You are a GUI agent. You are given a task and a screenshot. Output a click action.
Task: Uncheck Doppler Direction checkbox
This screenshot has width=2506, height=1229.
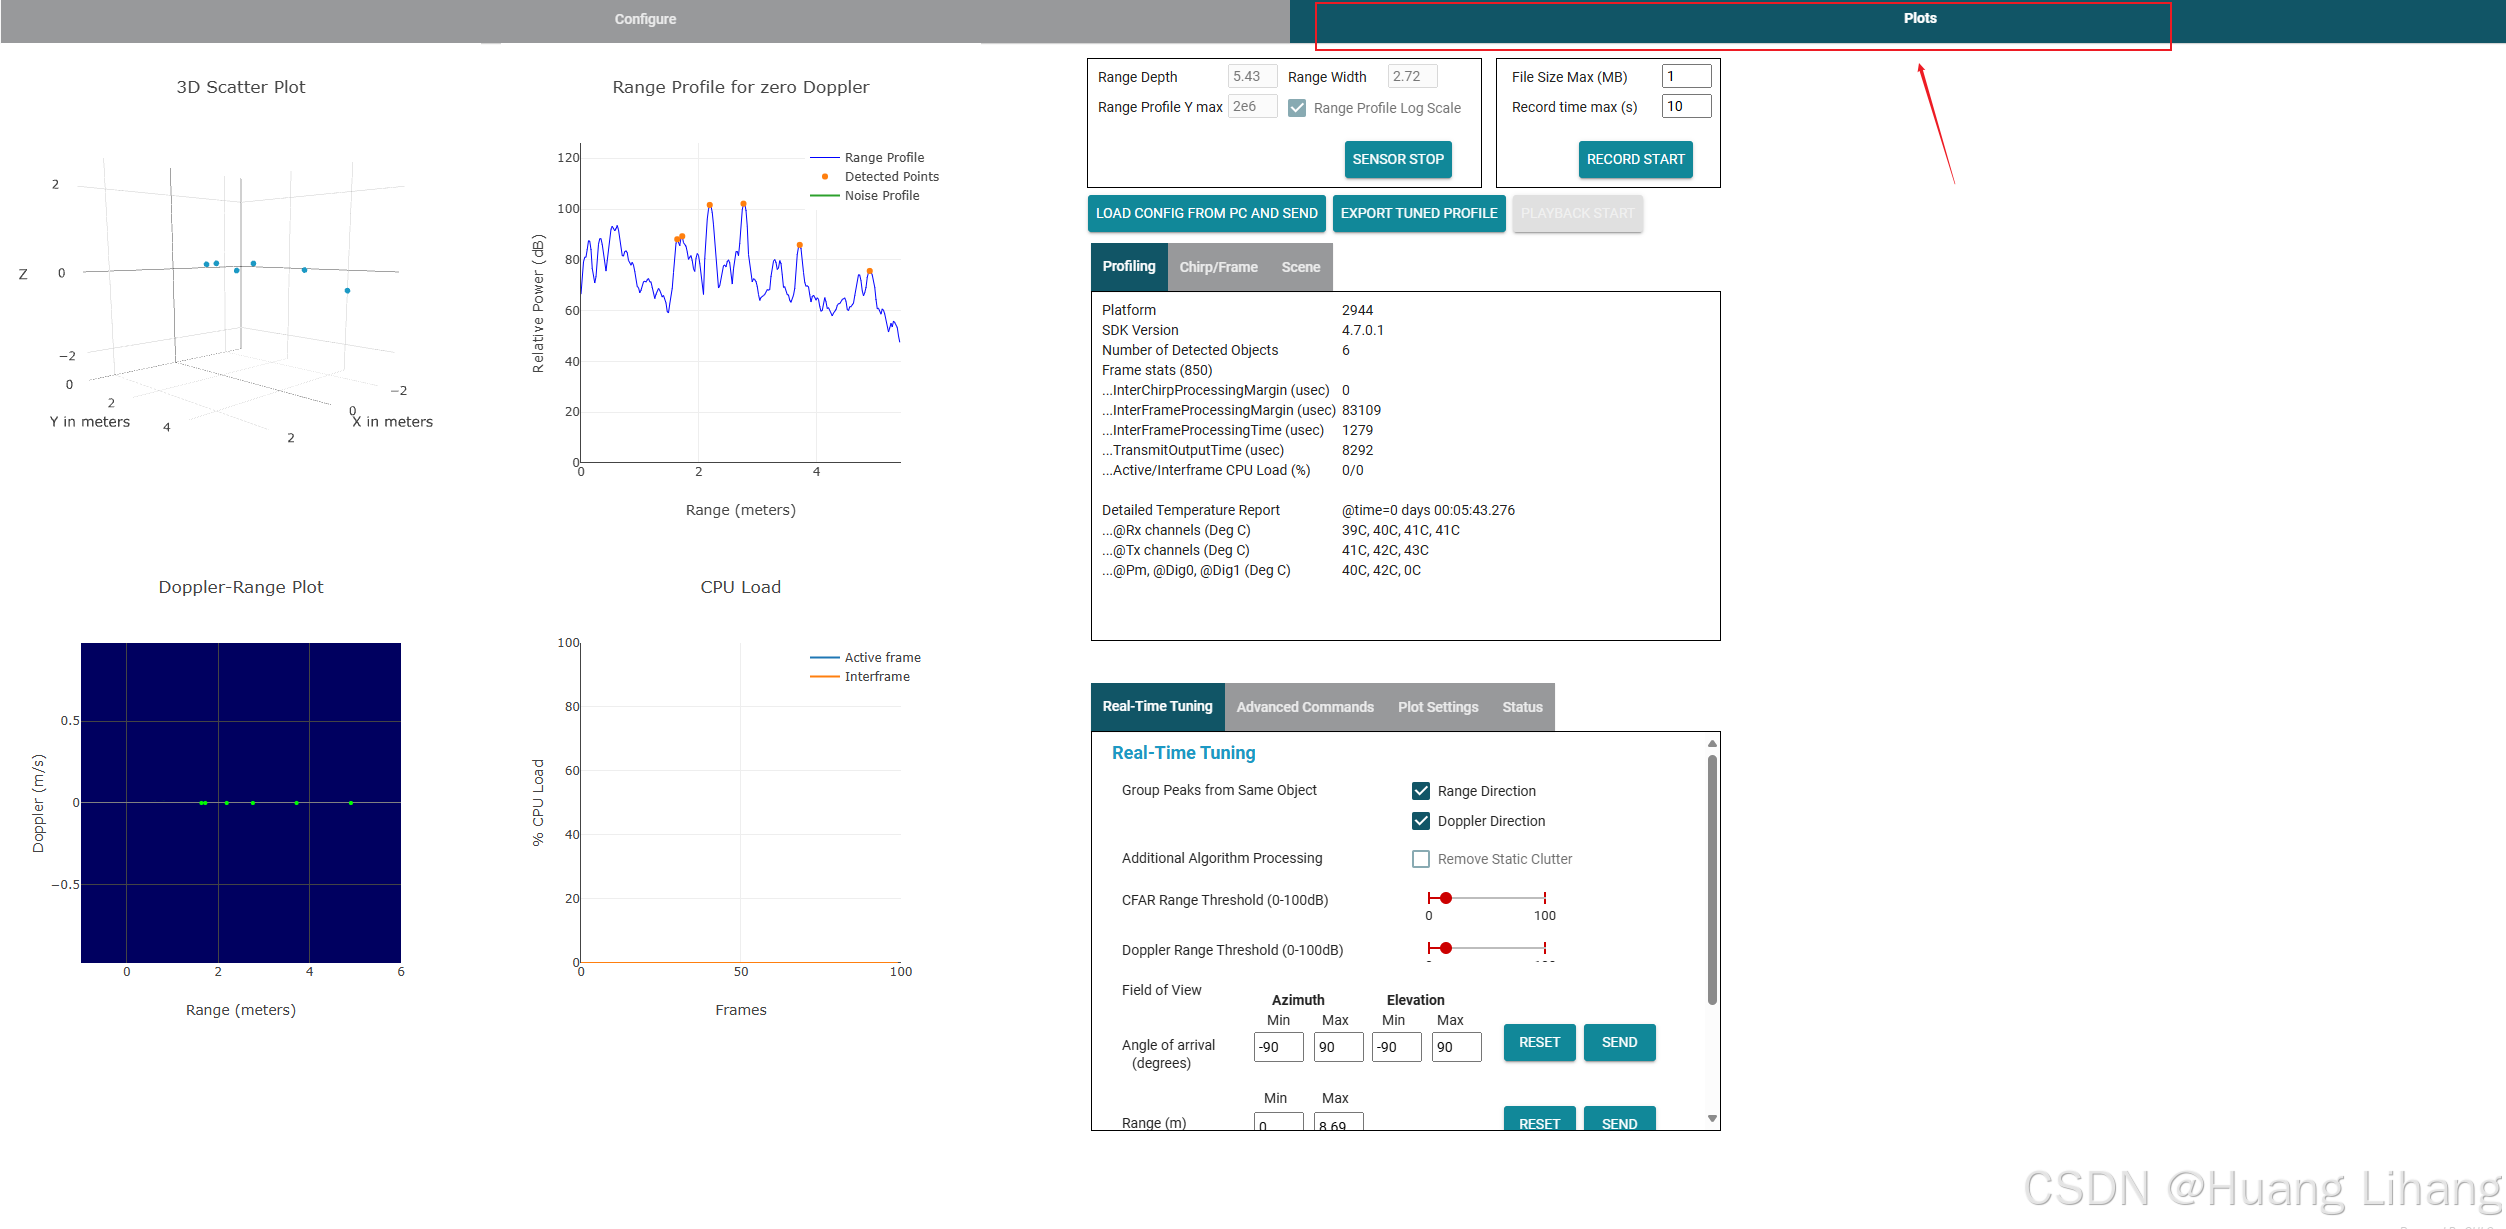tap(1420, 821)
